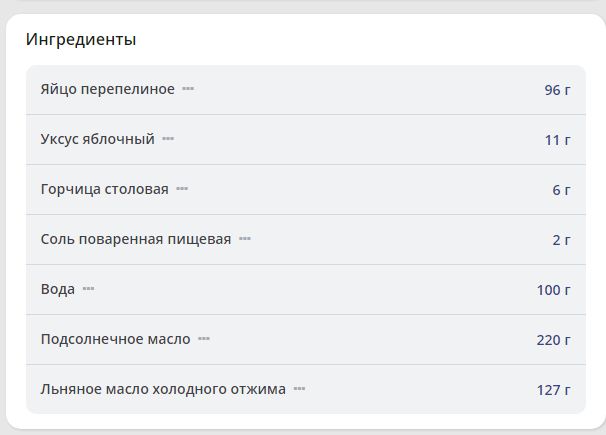Click the dots after Льняное масло холодного отжима
606x435 pixels.
299,389
